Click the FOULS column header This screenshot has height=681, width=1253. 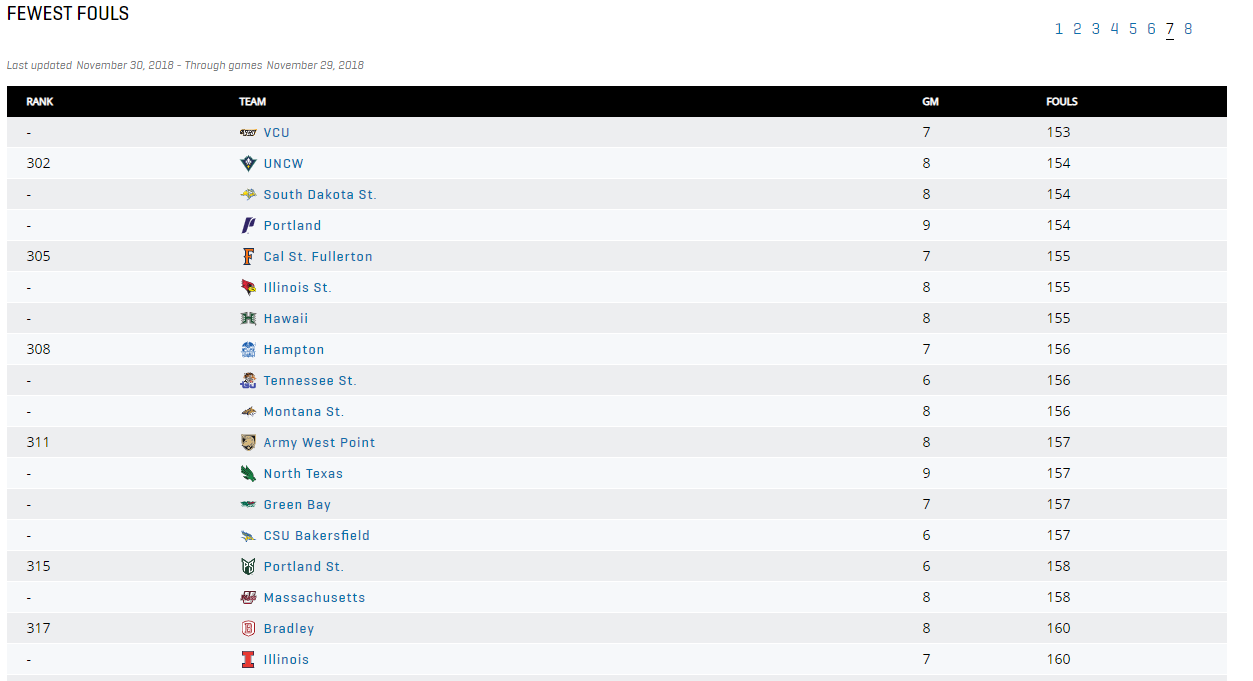tap(1062, 102)
